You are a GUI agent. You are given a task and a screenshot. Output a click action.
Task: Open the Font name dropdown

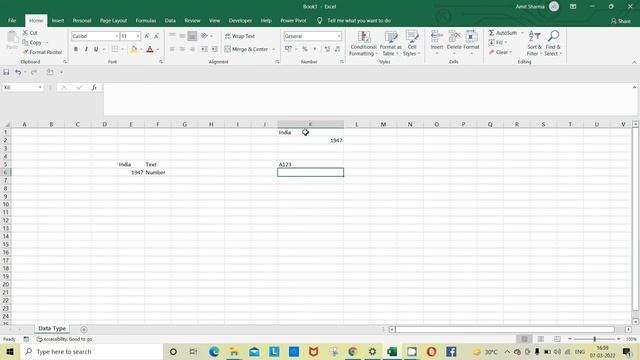point(116,36)
